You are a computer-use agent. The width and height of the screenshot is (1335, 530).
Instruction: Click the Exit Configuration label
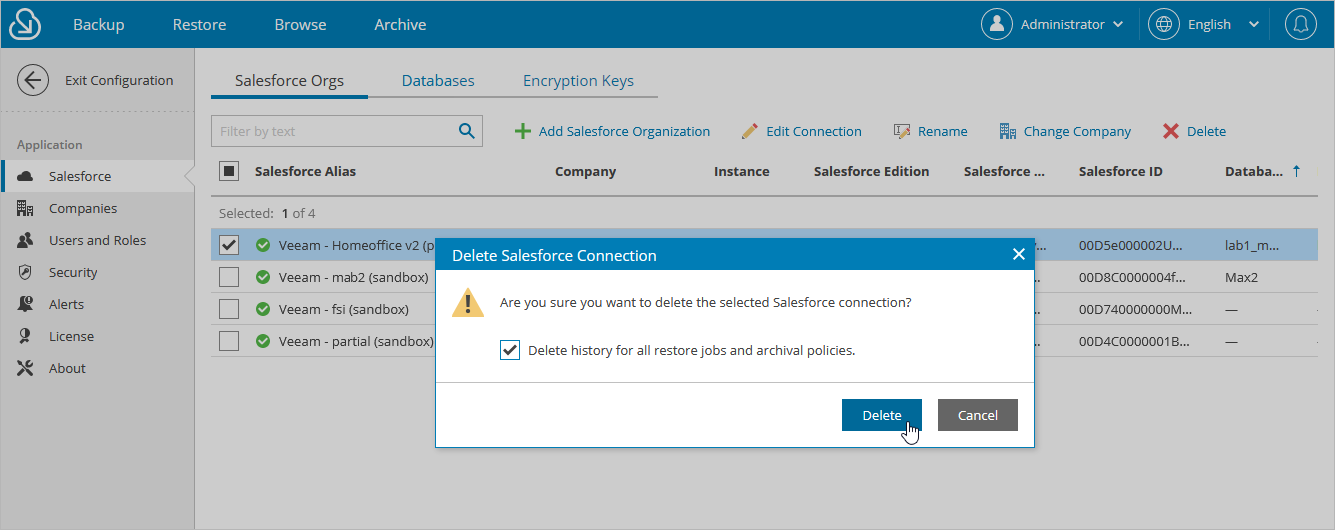[119, 80]
